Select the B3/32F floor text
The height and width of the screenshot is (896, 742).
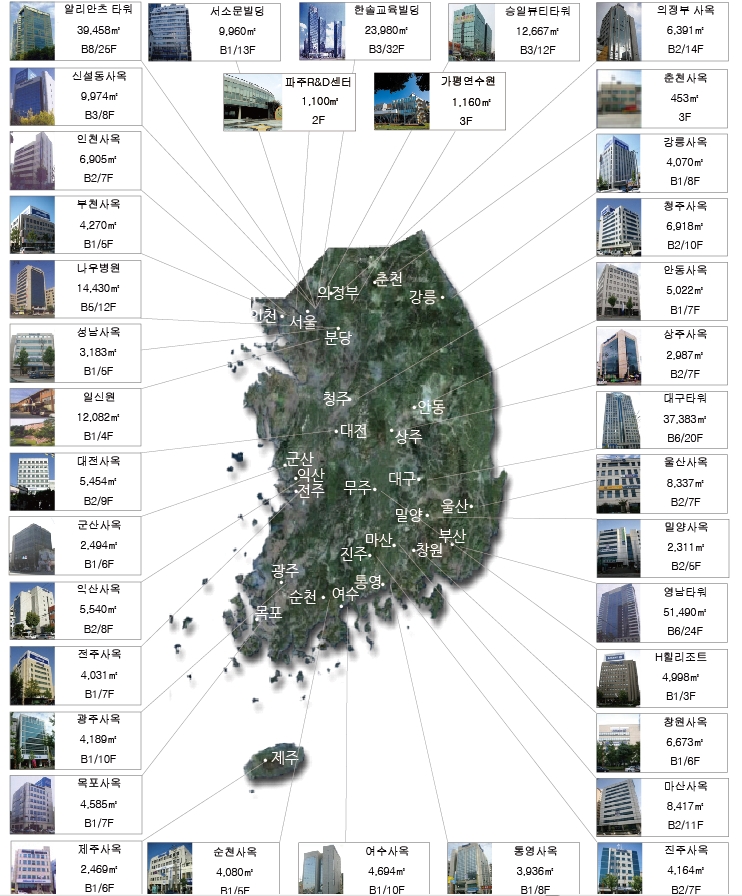[x=386, y=49]
